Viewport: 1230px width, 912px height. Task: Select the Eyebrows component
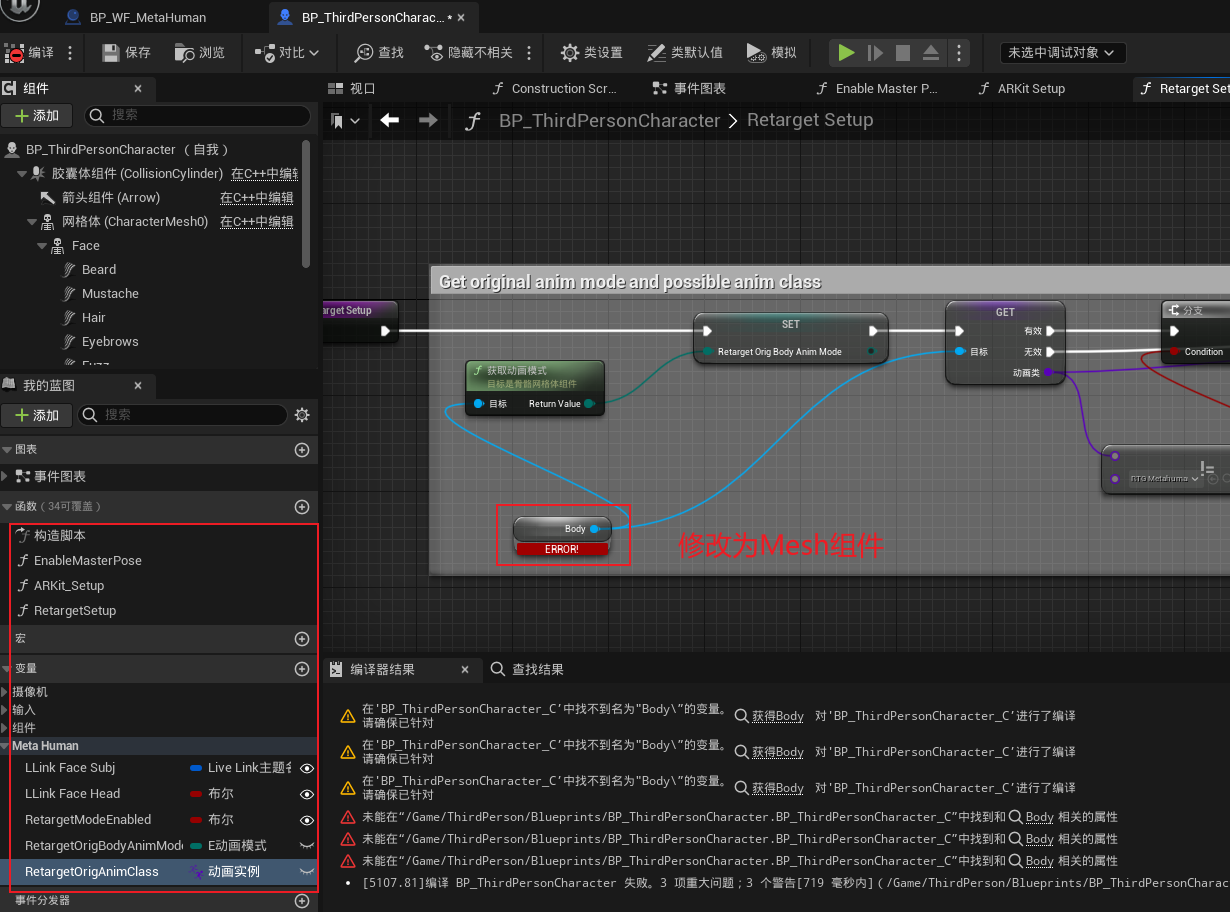(x=110, y=341)
